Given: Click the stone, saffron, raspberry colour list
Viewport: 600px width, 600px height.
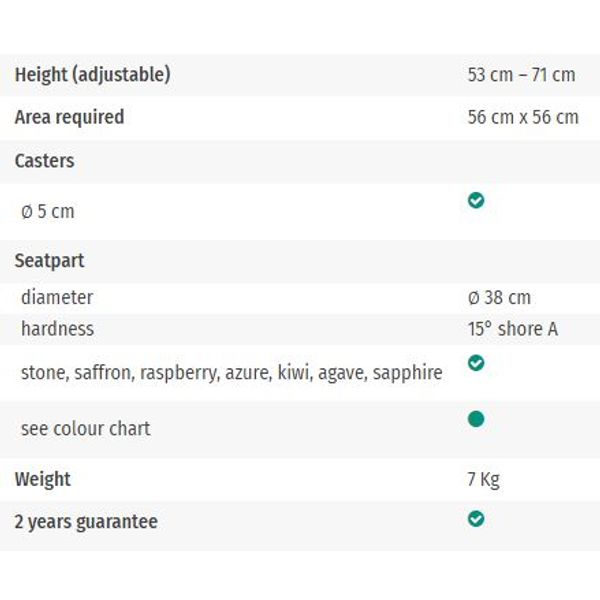Looking at the screenshot, I should coord(232,373).
